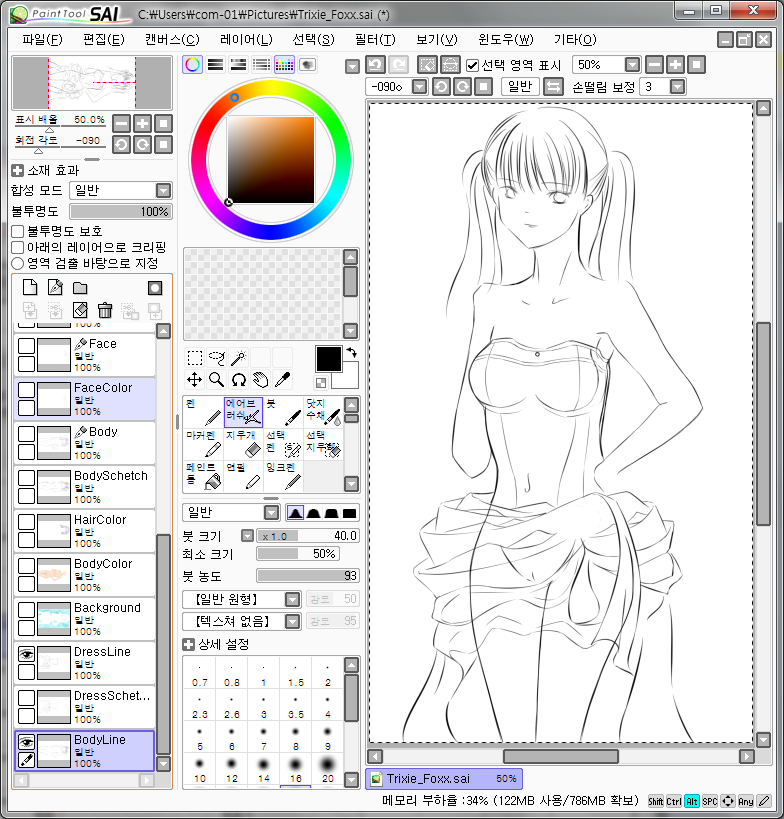Open the 필터(T) menu

(375, 40)
